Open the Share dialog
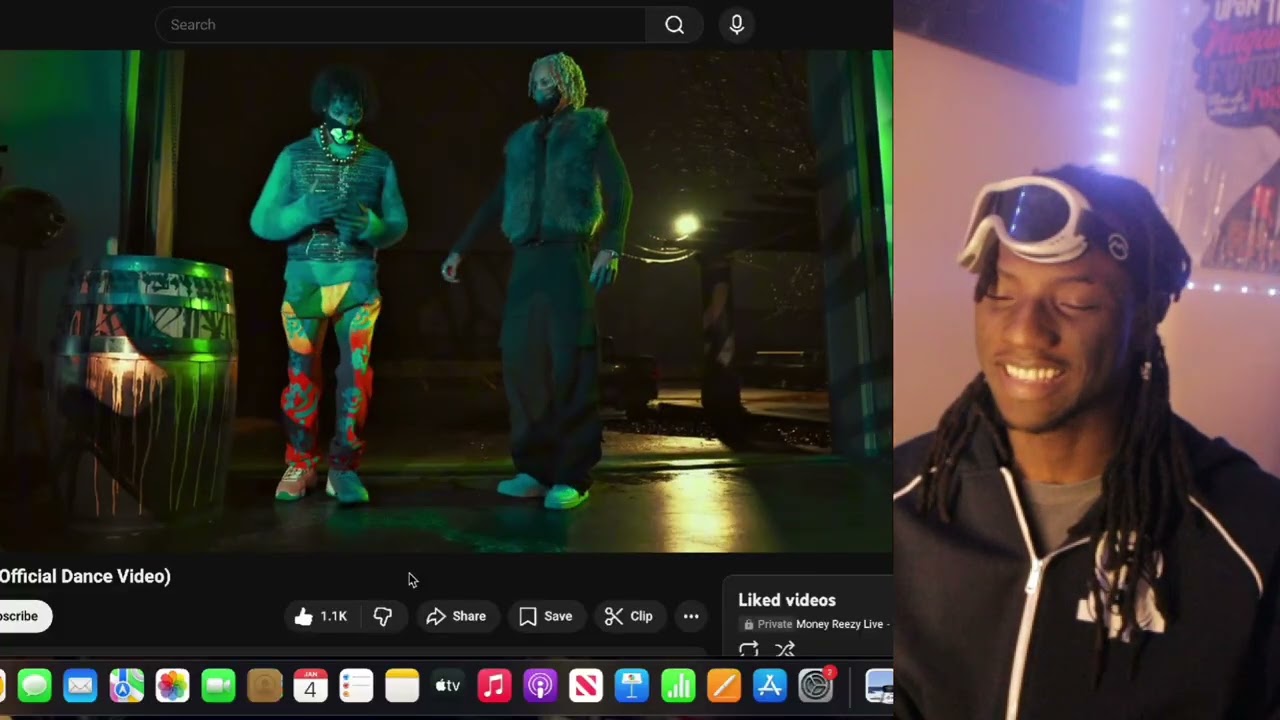This screenshot has width=1280, height=720. (x=456, y=616)
